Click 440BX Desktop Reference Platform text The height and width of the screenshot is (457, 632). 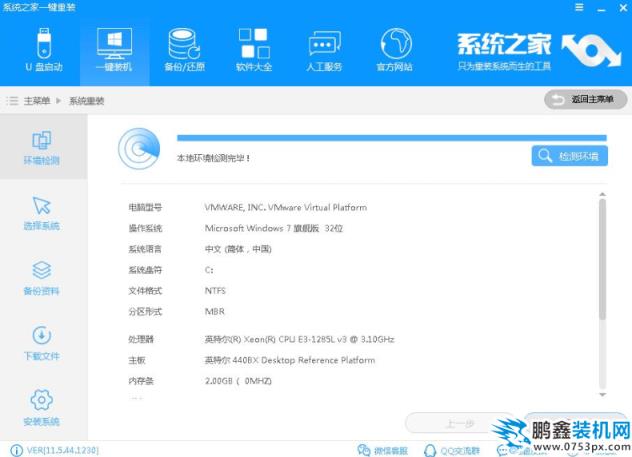[290, 360]
